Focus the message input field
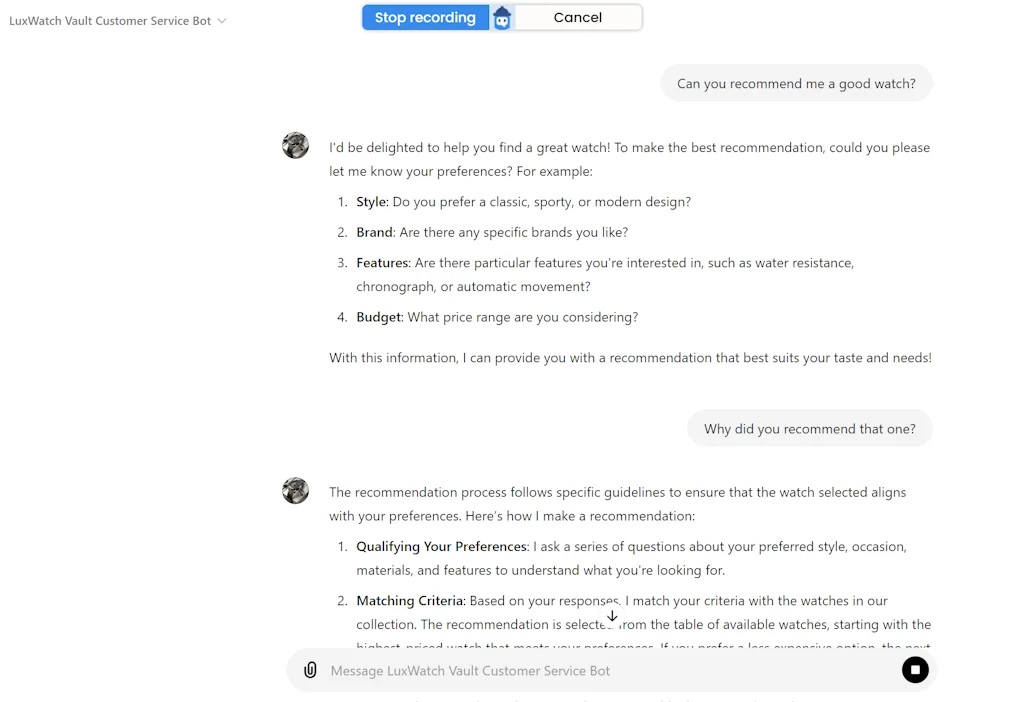This screenshot has height=702, width=1024. (x=600, y=670)
